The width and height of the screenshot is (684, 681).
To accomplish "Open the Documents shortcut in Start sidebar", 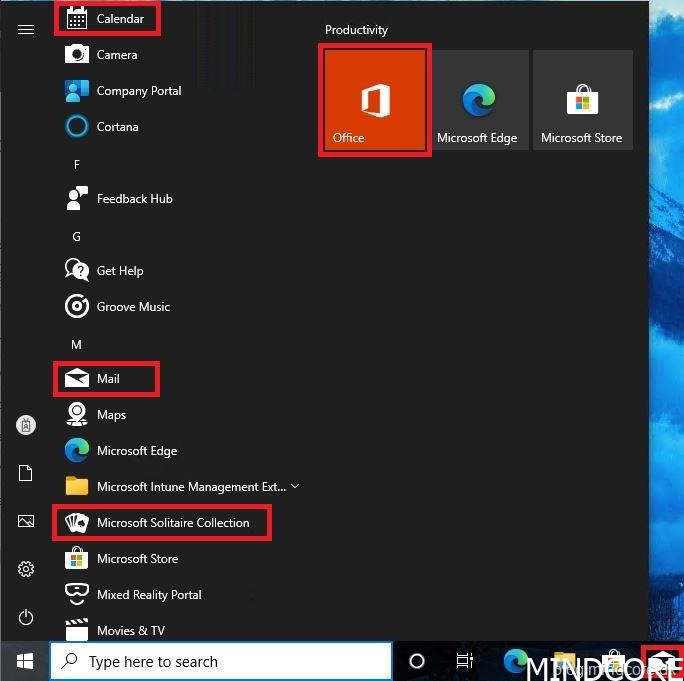I will coord(26,473).
